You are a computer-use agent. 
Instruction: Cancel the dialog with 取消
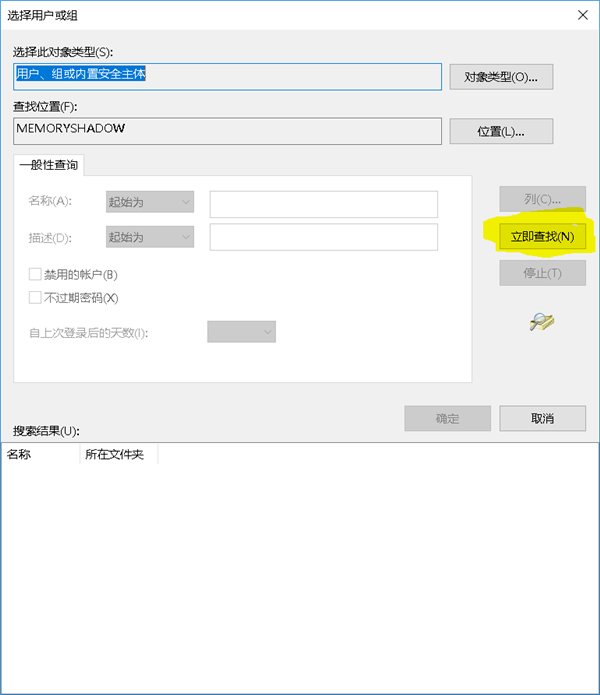pyautogui.click(x=542, y=418)
